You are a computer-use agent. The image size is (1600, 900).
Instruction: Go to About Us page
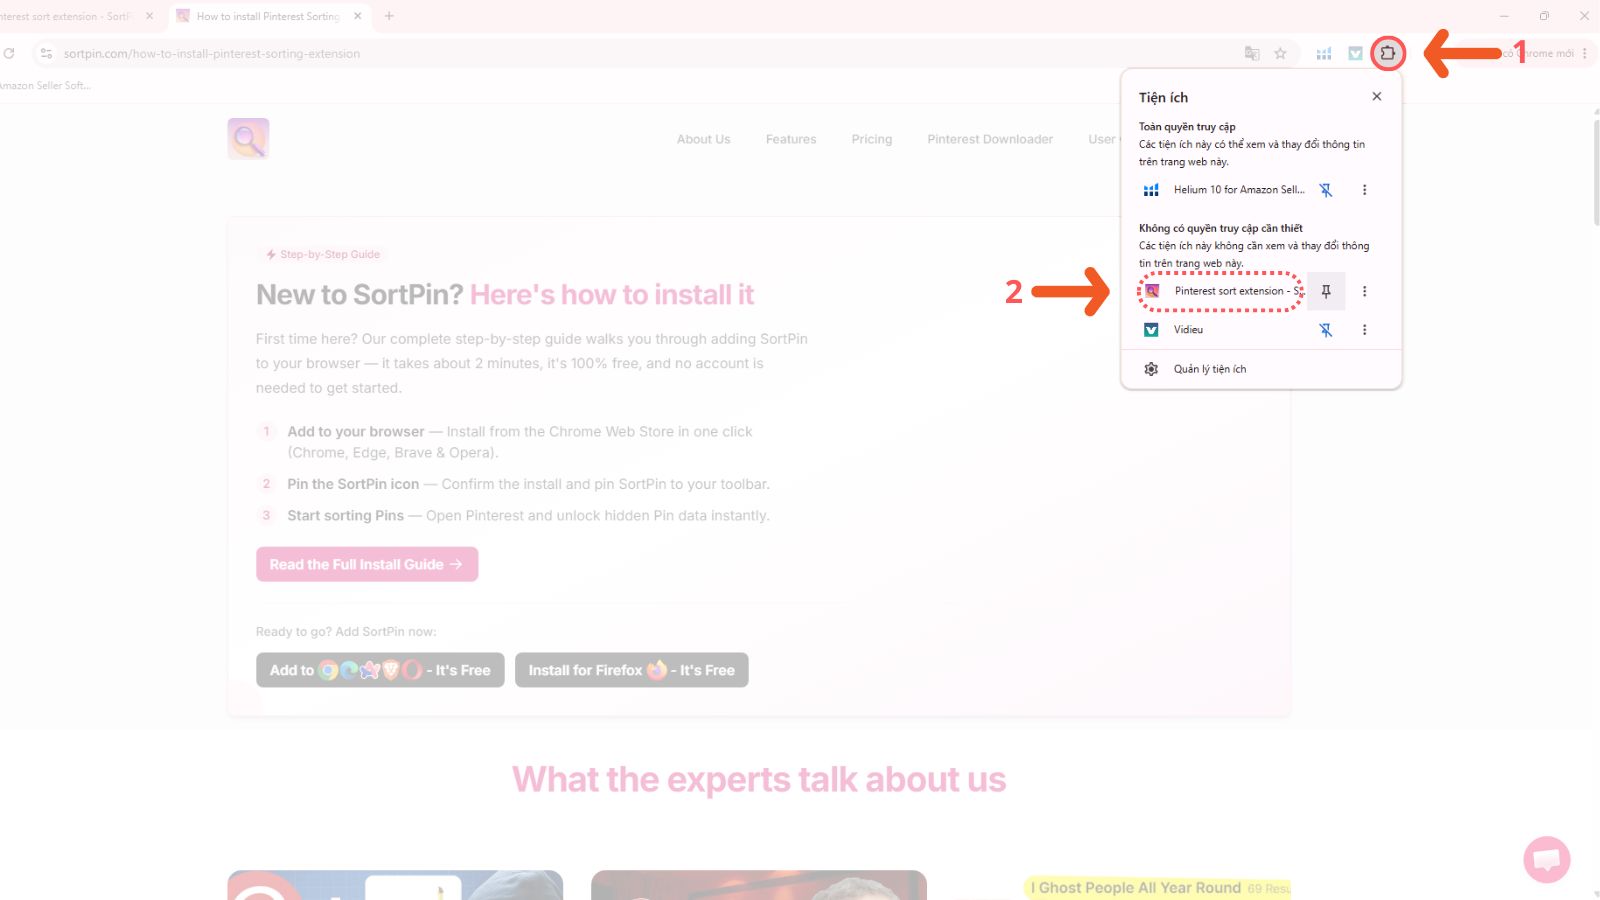(704, 139)
